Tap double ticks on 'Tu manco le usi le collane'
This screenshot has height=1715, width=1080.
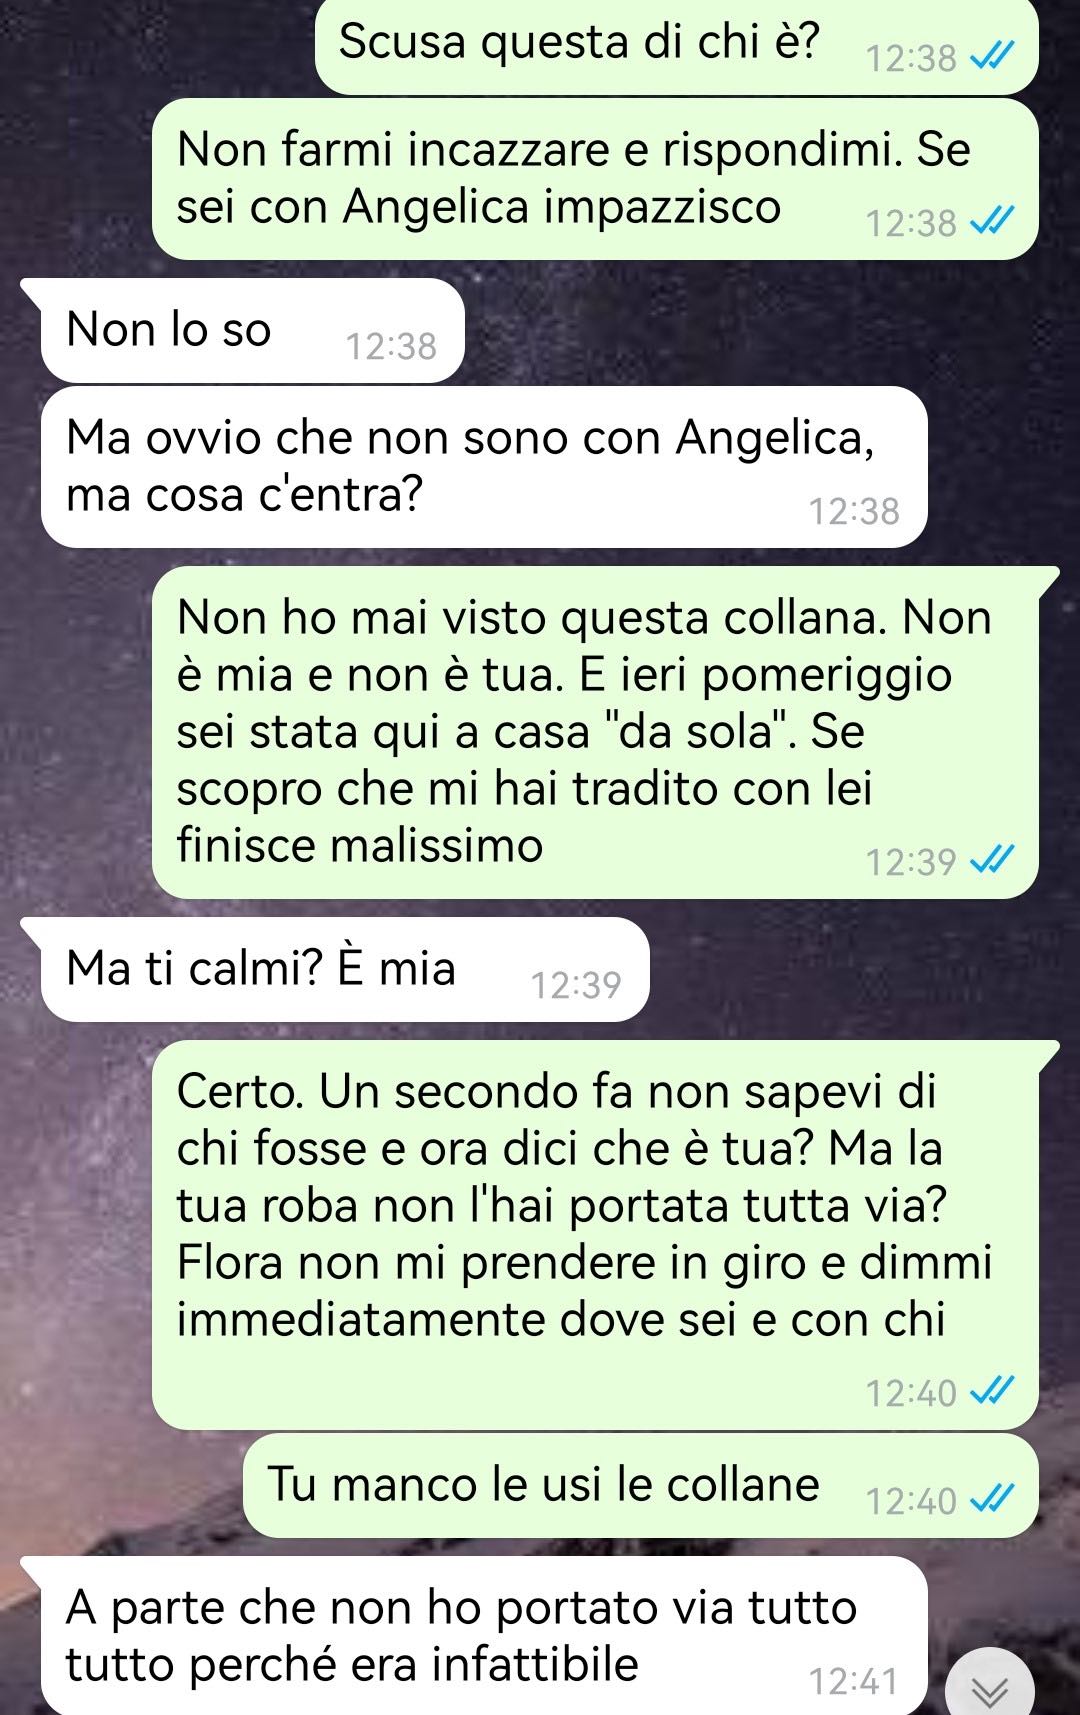tap(993, 1500)
